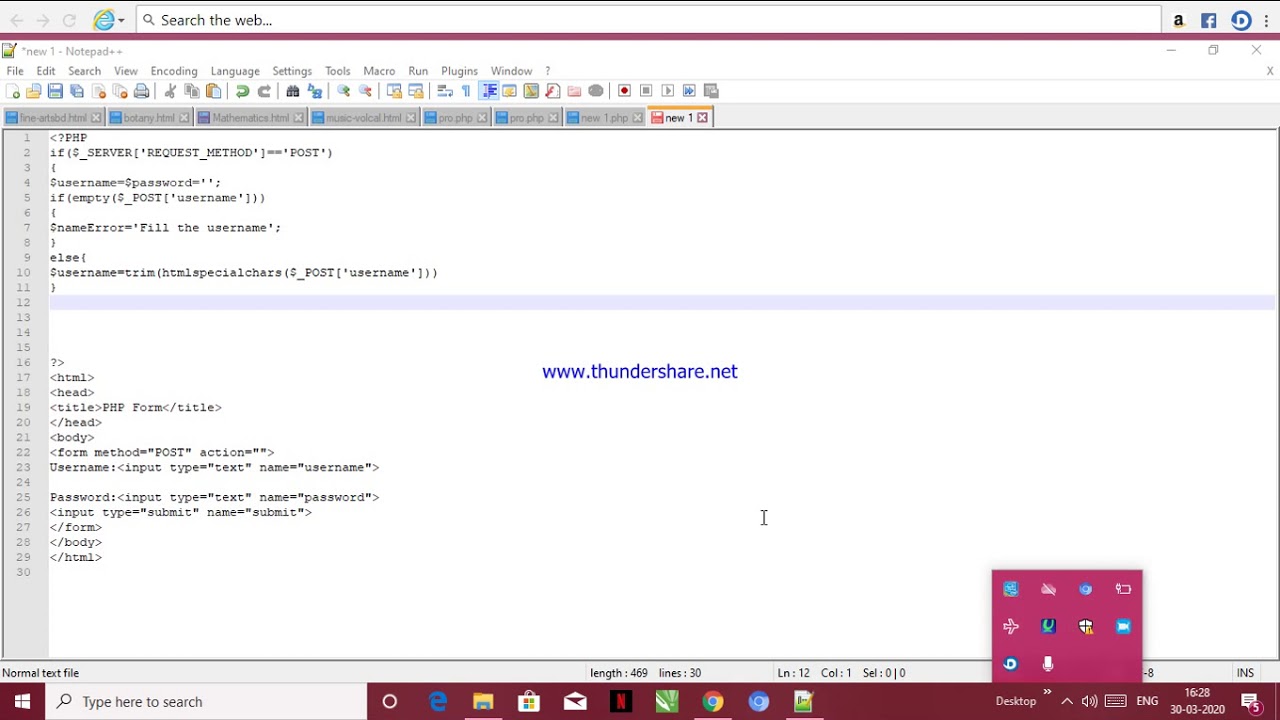This screenshot has width=1280, height=720.
Task: Click the Zoom In magnifier icon
Action: click(344, 91)
